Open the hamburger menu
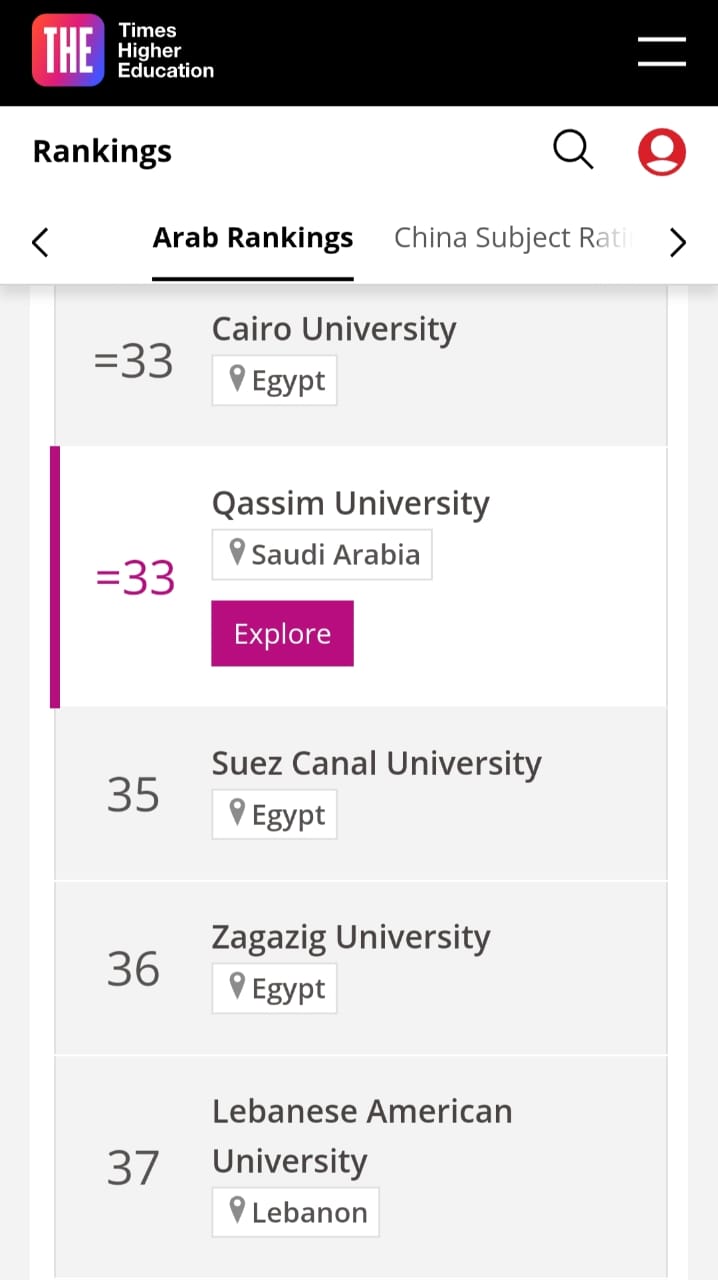The height and width of the screenshot is (1280, 718). coord(661,52)
